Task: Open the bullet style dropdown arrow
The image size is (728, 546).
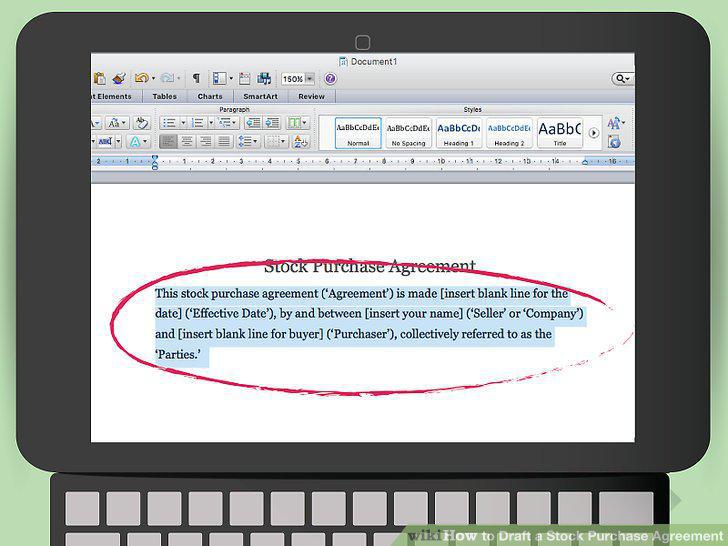Action: pyautogui.click(x=183, y=123)
